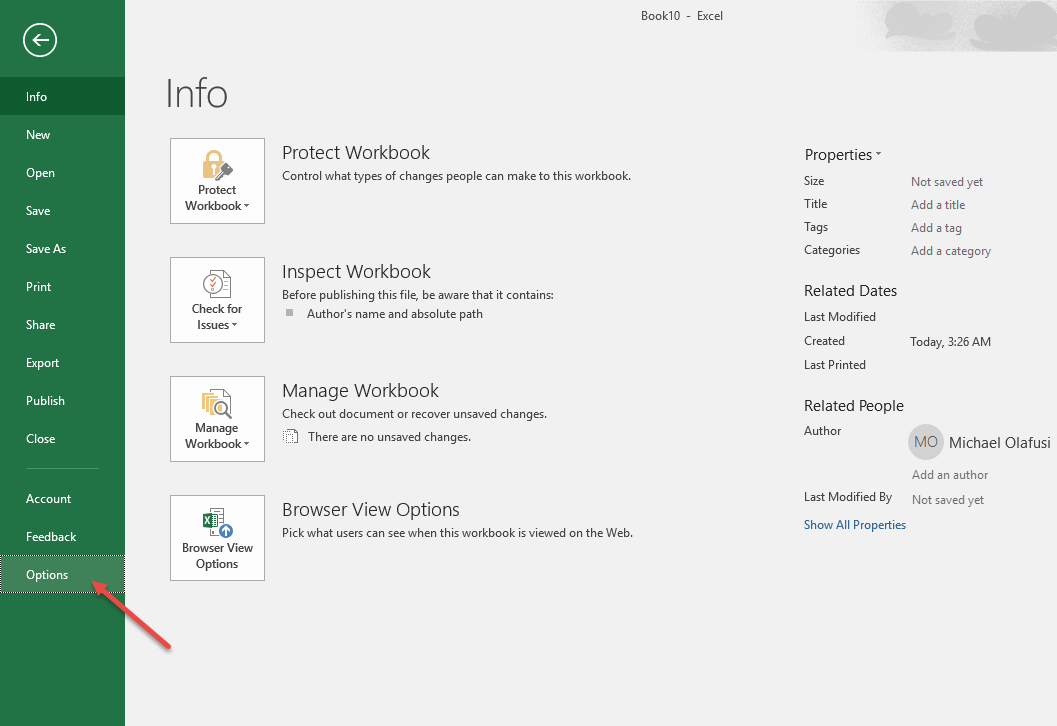This screenshot has width=1057, height=726.
Task: Click the Show All Properties link
Action: pos(854,524)
